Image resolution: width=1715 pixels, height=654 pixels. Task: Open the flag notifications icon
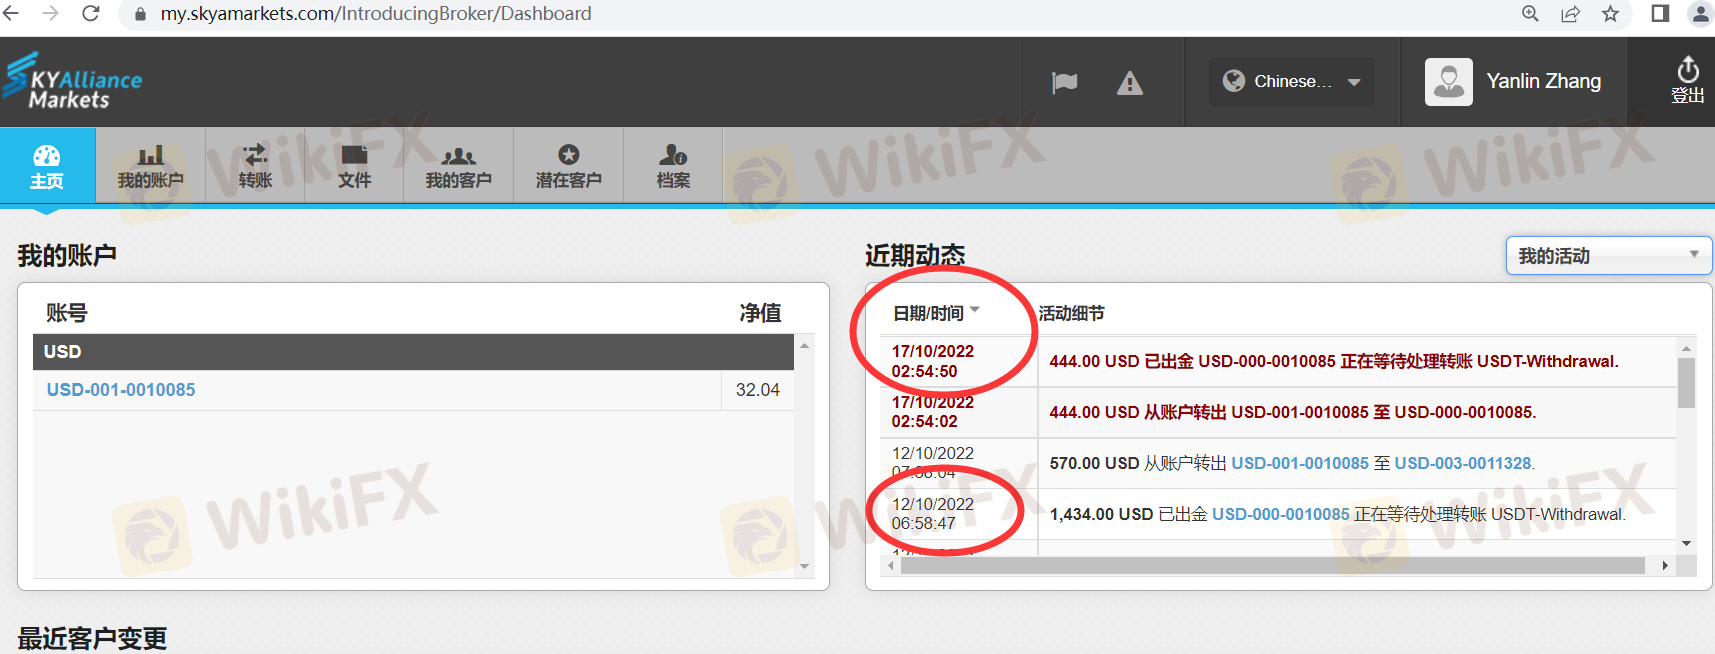click(x=1065, y=82)
